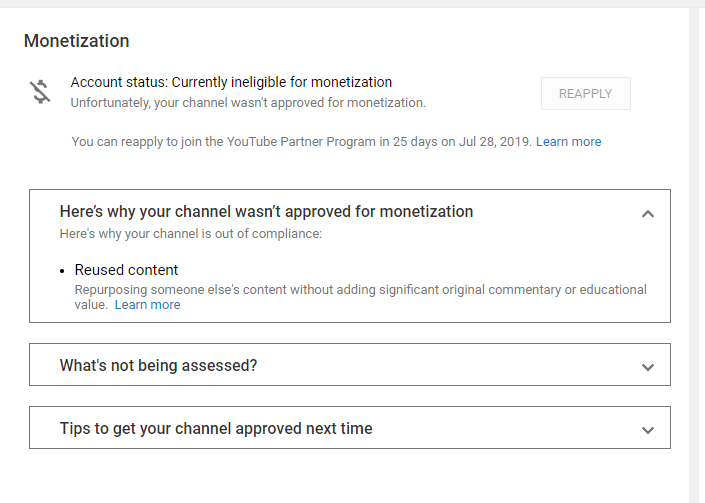Click the 'You can reapply to join' sentence
This screenshot has width=705, height=503.
click(x=302, y=142)
